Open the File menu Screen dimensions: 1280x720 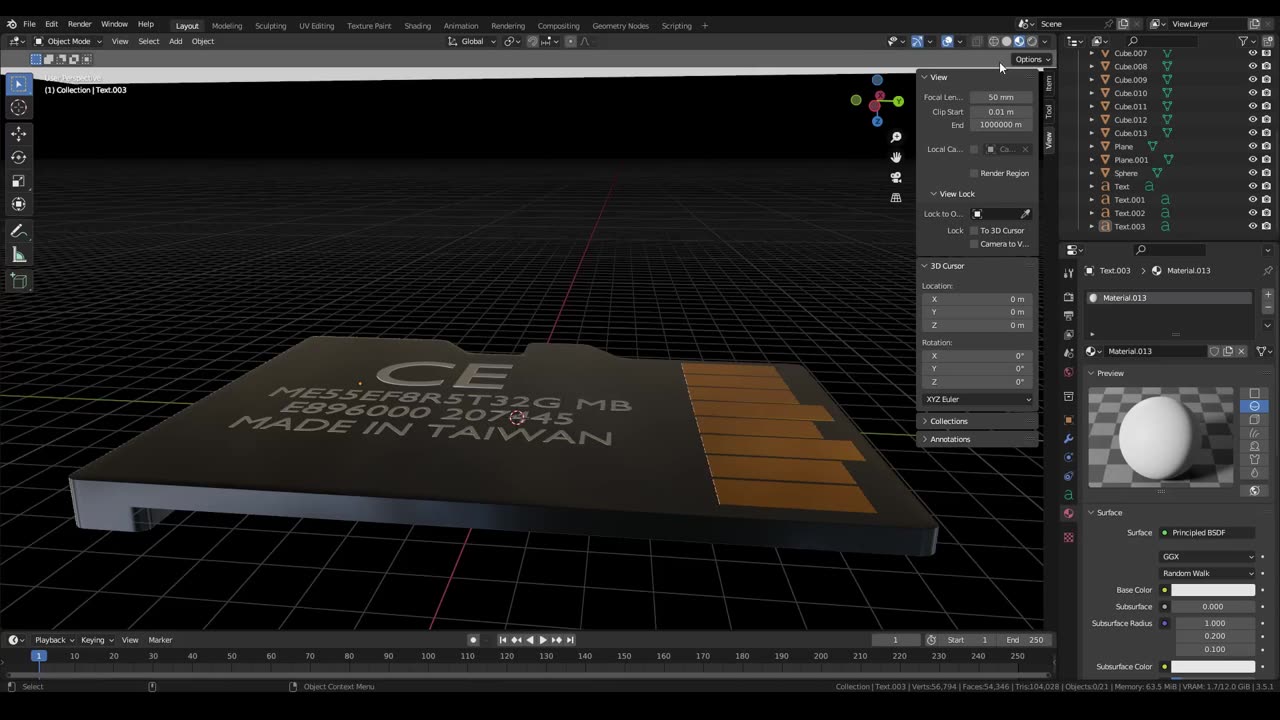[x=30, y=24]
